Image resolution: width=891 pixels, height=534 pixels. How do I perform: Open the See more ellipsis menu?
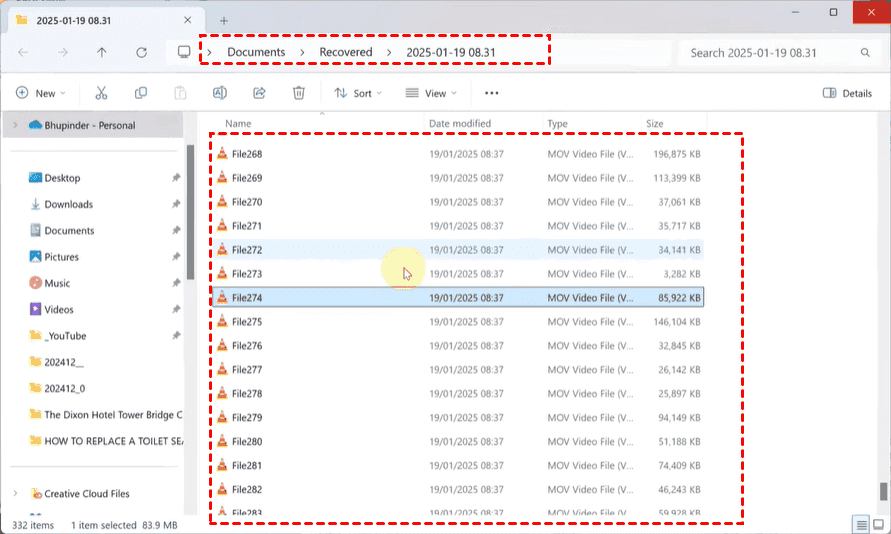pos(491,93)
